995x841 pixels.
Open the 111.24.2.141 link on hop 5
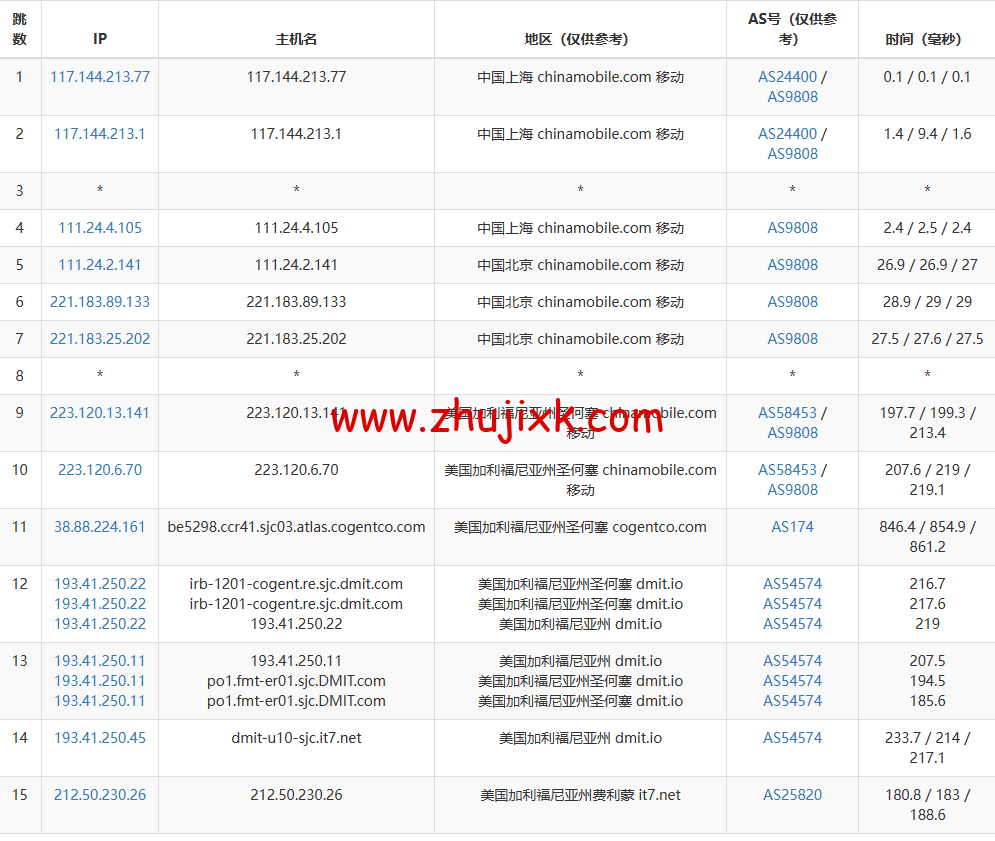[99, 264]
